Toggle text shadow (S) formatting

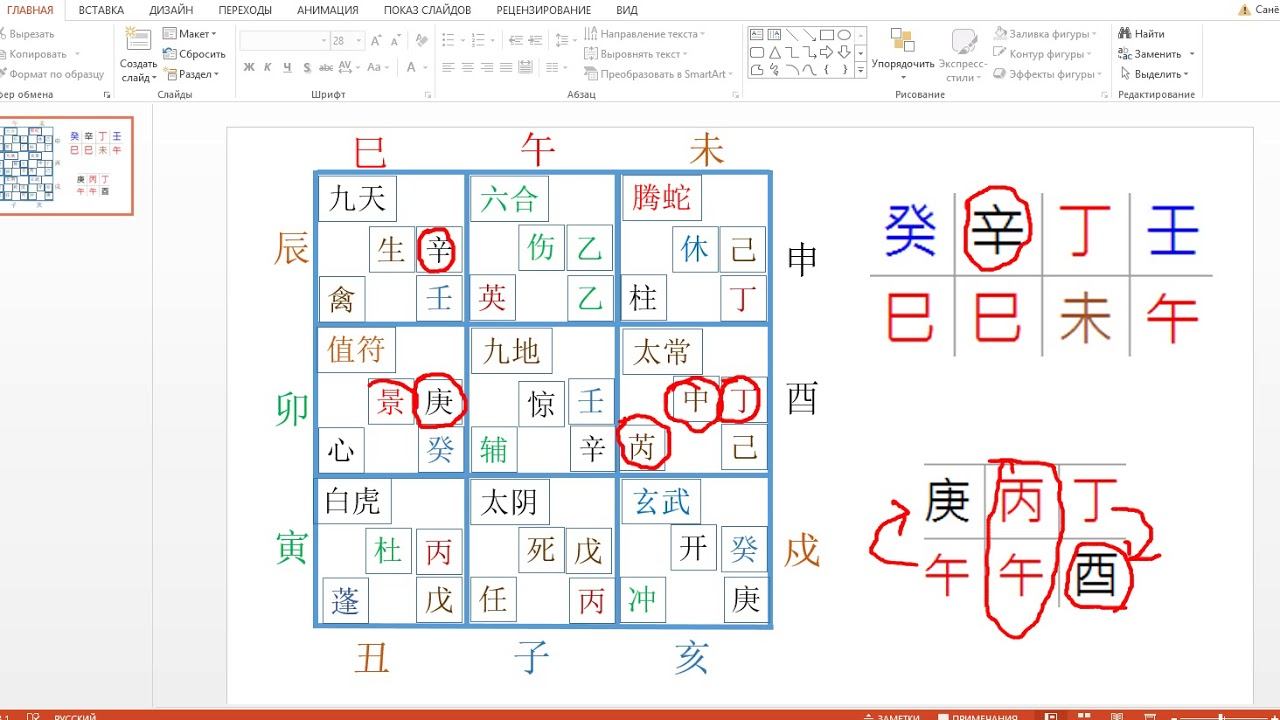(306, 67)
